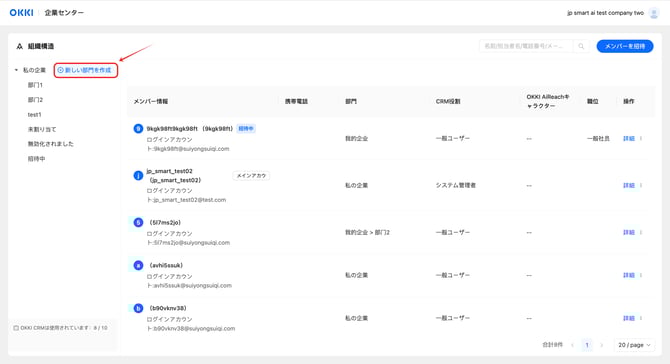The height and width of the screenshot is (364, 670).
Task: Select 部门1 in the organization tree
Action: tap(35, 85)
